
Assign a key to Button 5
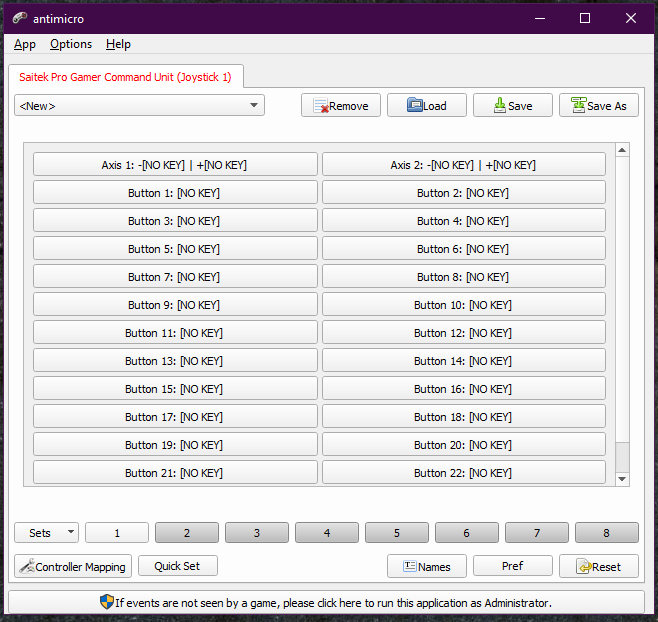click(x=175, y=249)
